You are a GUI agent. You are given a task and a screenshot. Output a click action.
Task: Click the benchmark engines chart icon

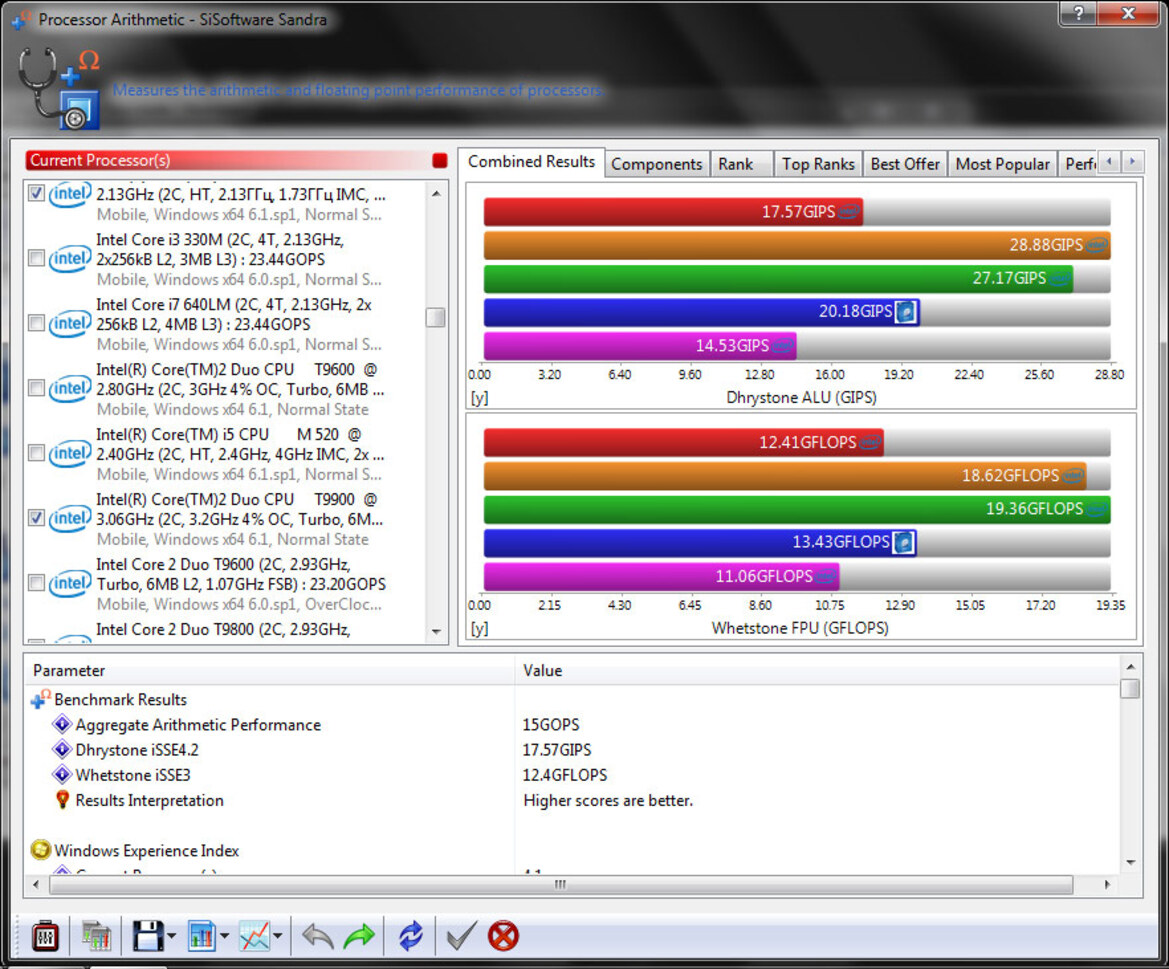[x=96, y=936]
